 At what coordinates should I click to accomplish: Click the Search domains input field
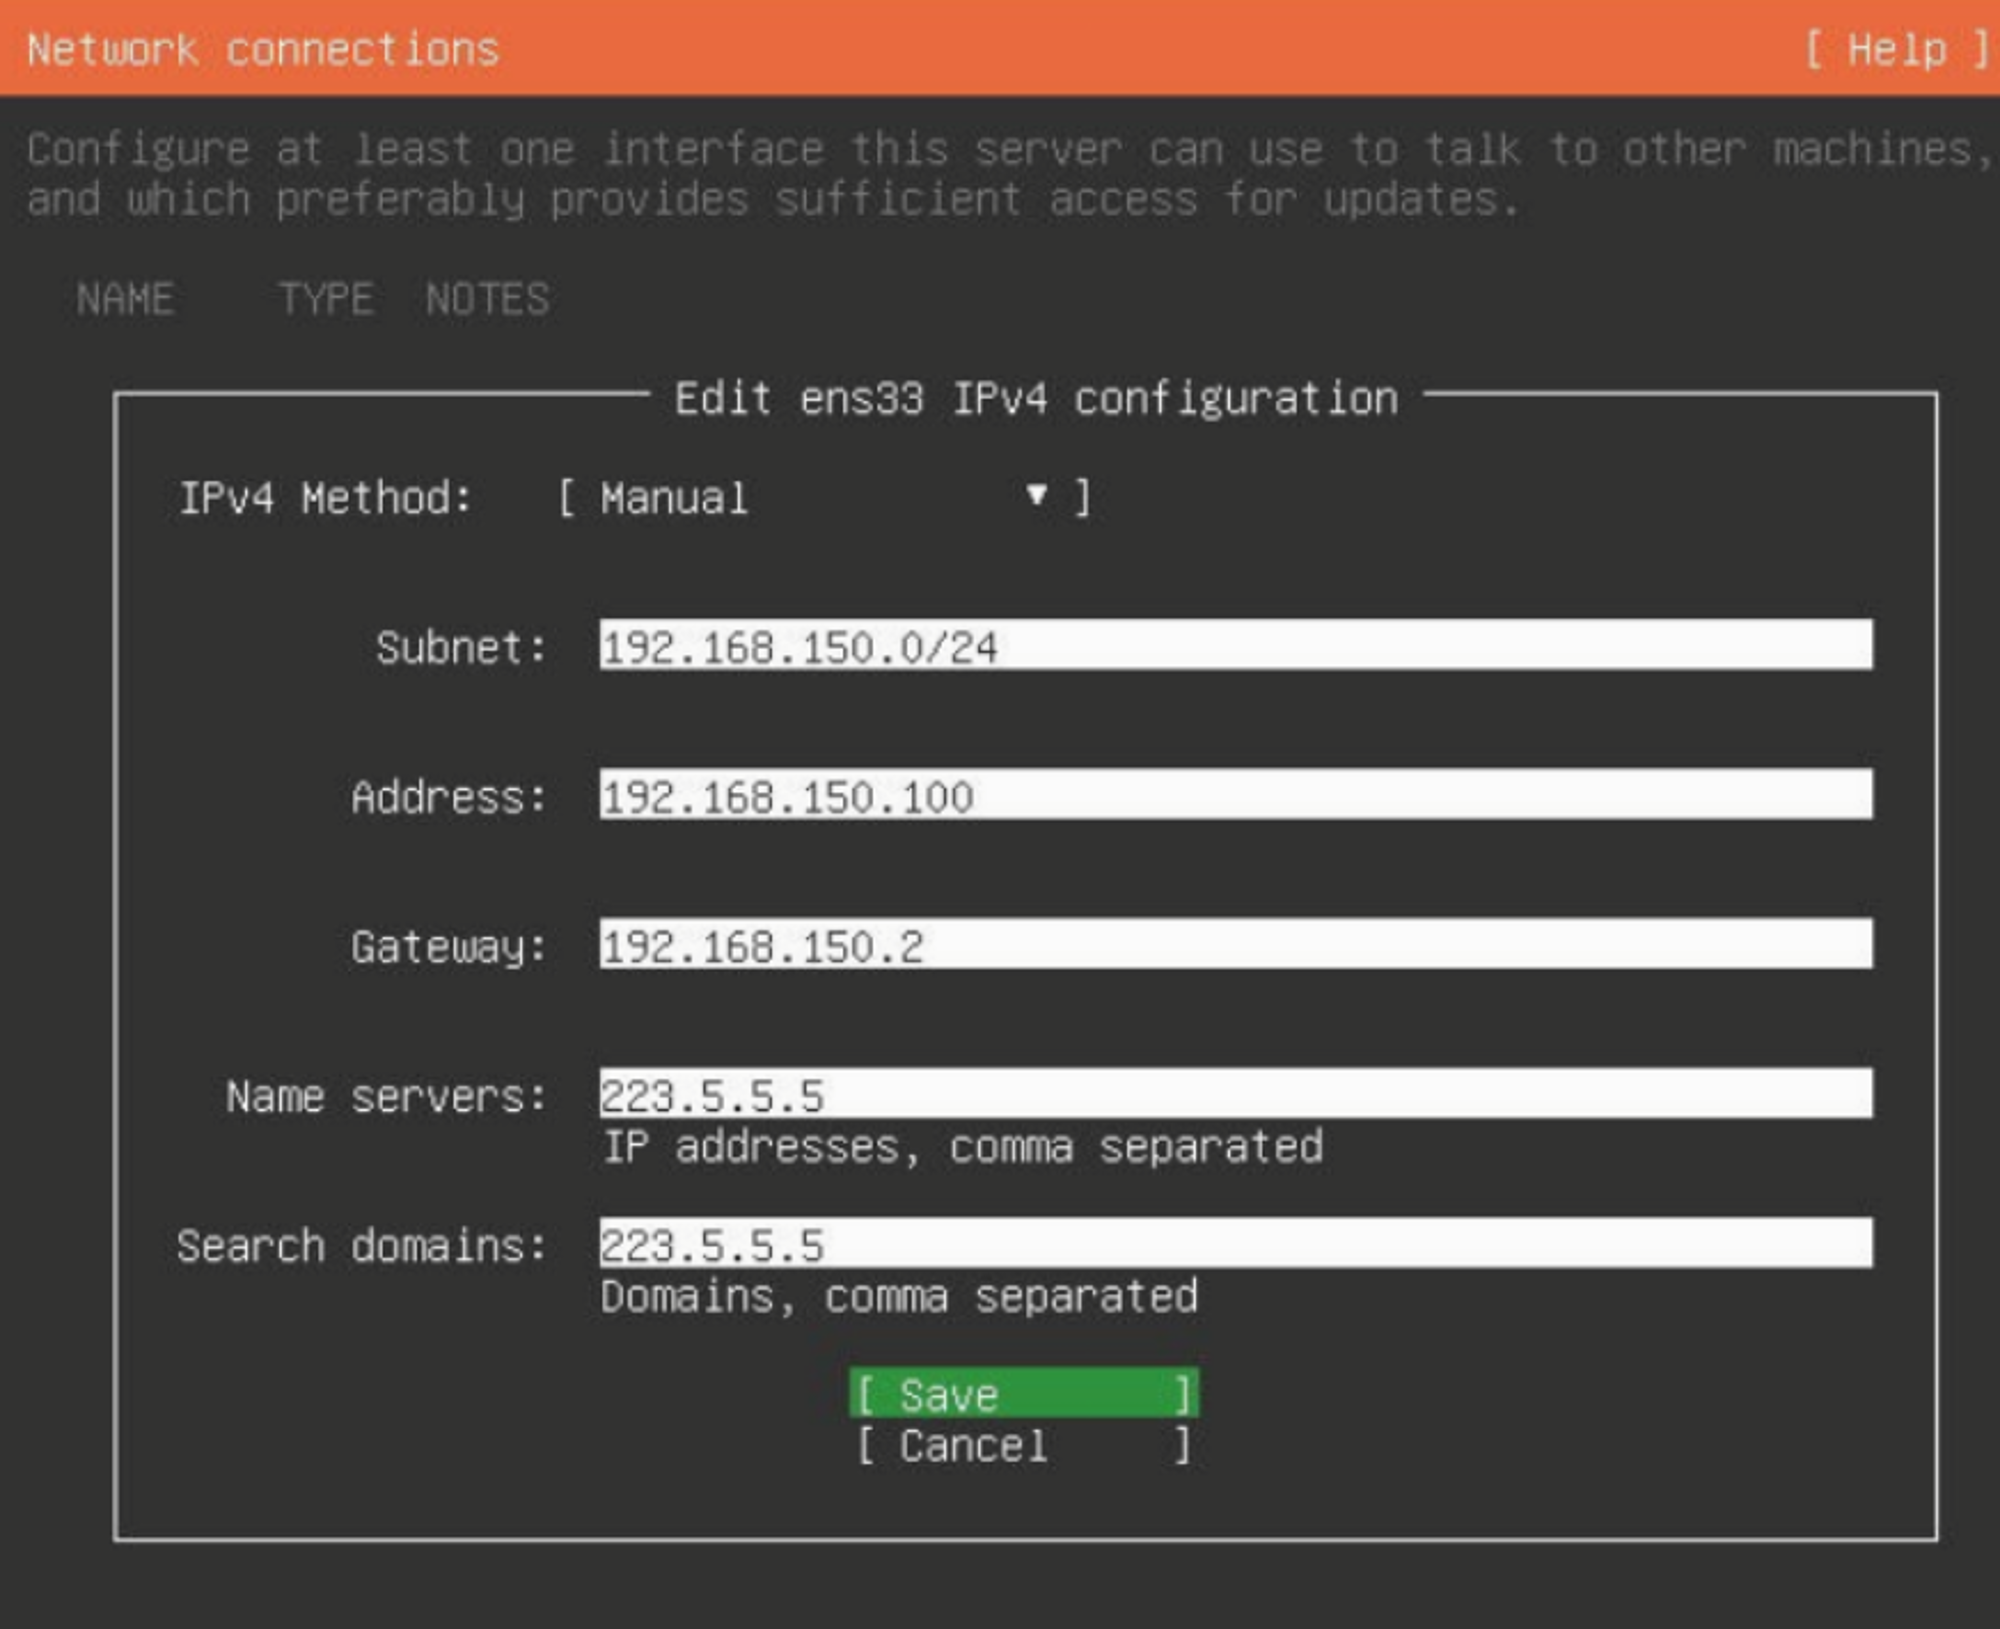coord(1236,1244)
